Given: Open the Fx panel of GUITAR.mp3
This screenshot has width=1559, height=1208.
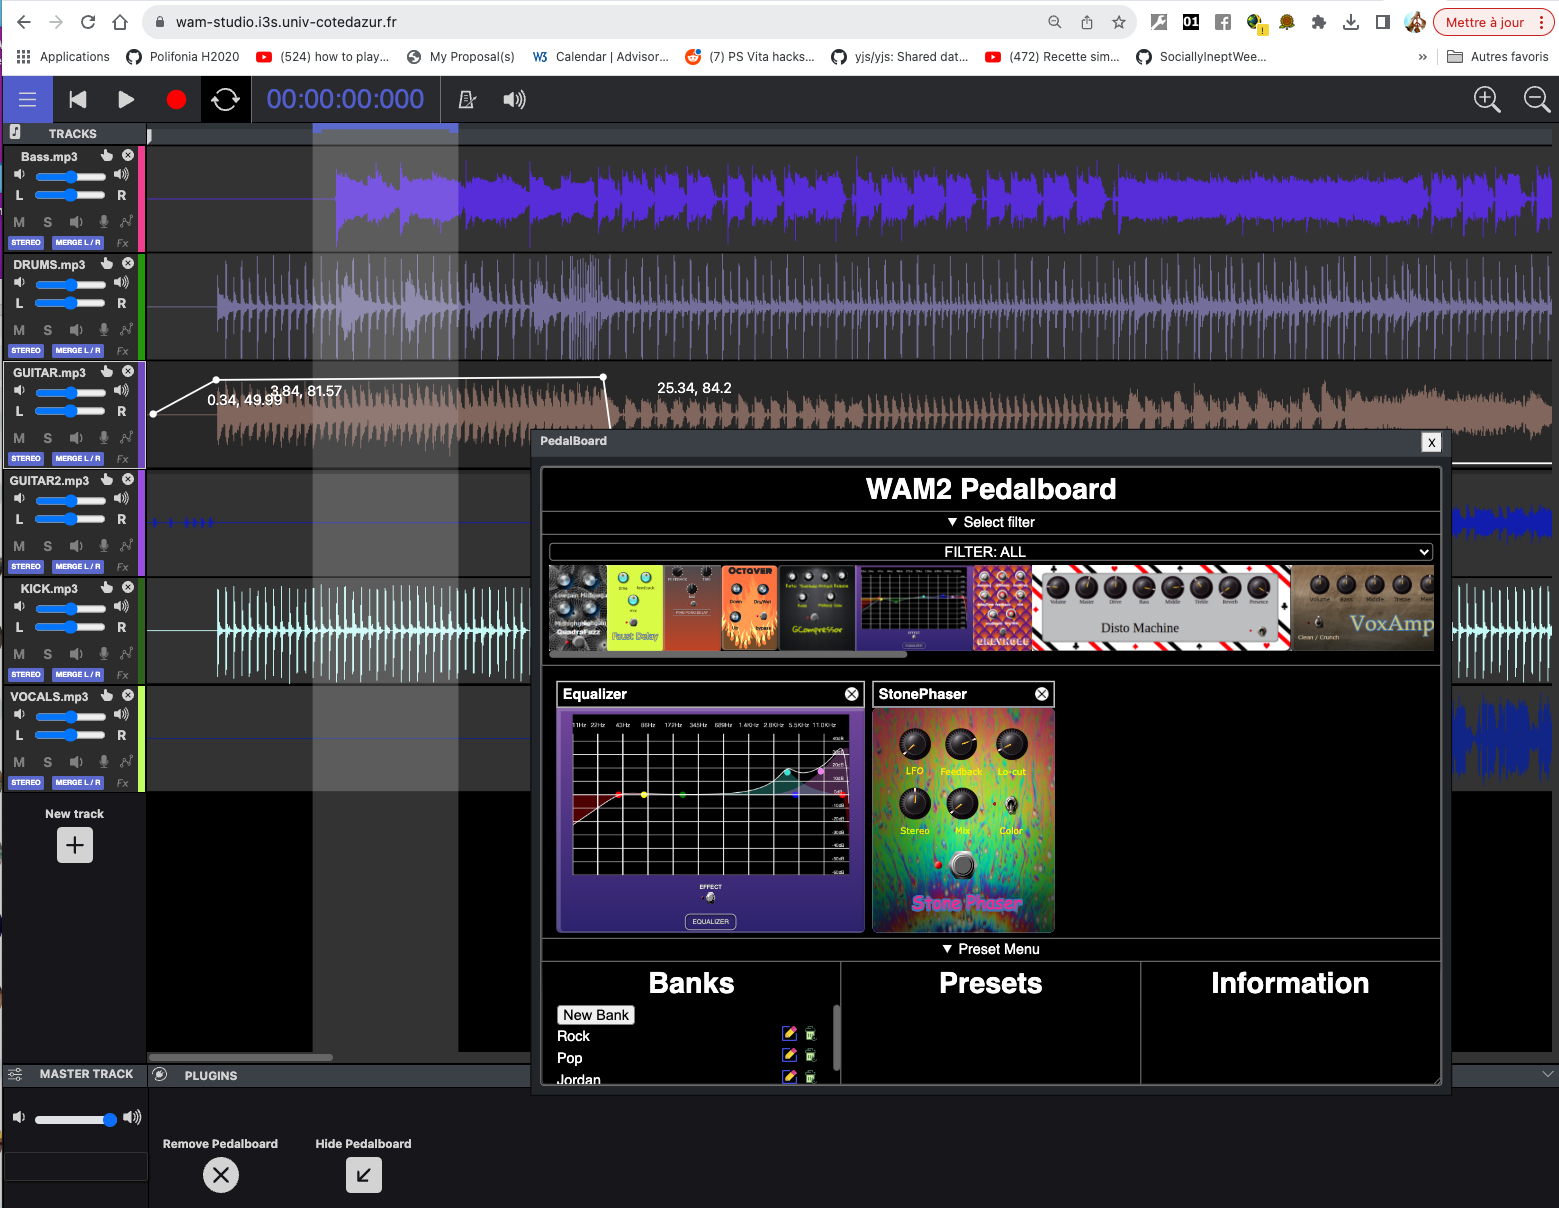Looking at the screenshot, I should 123,459.
